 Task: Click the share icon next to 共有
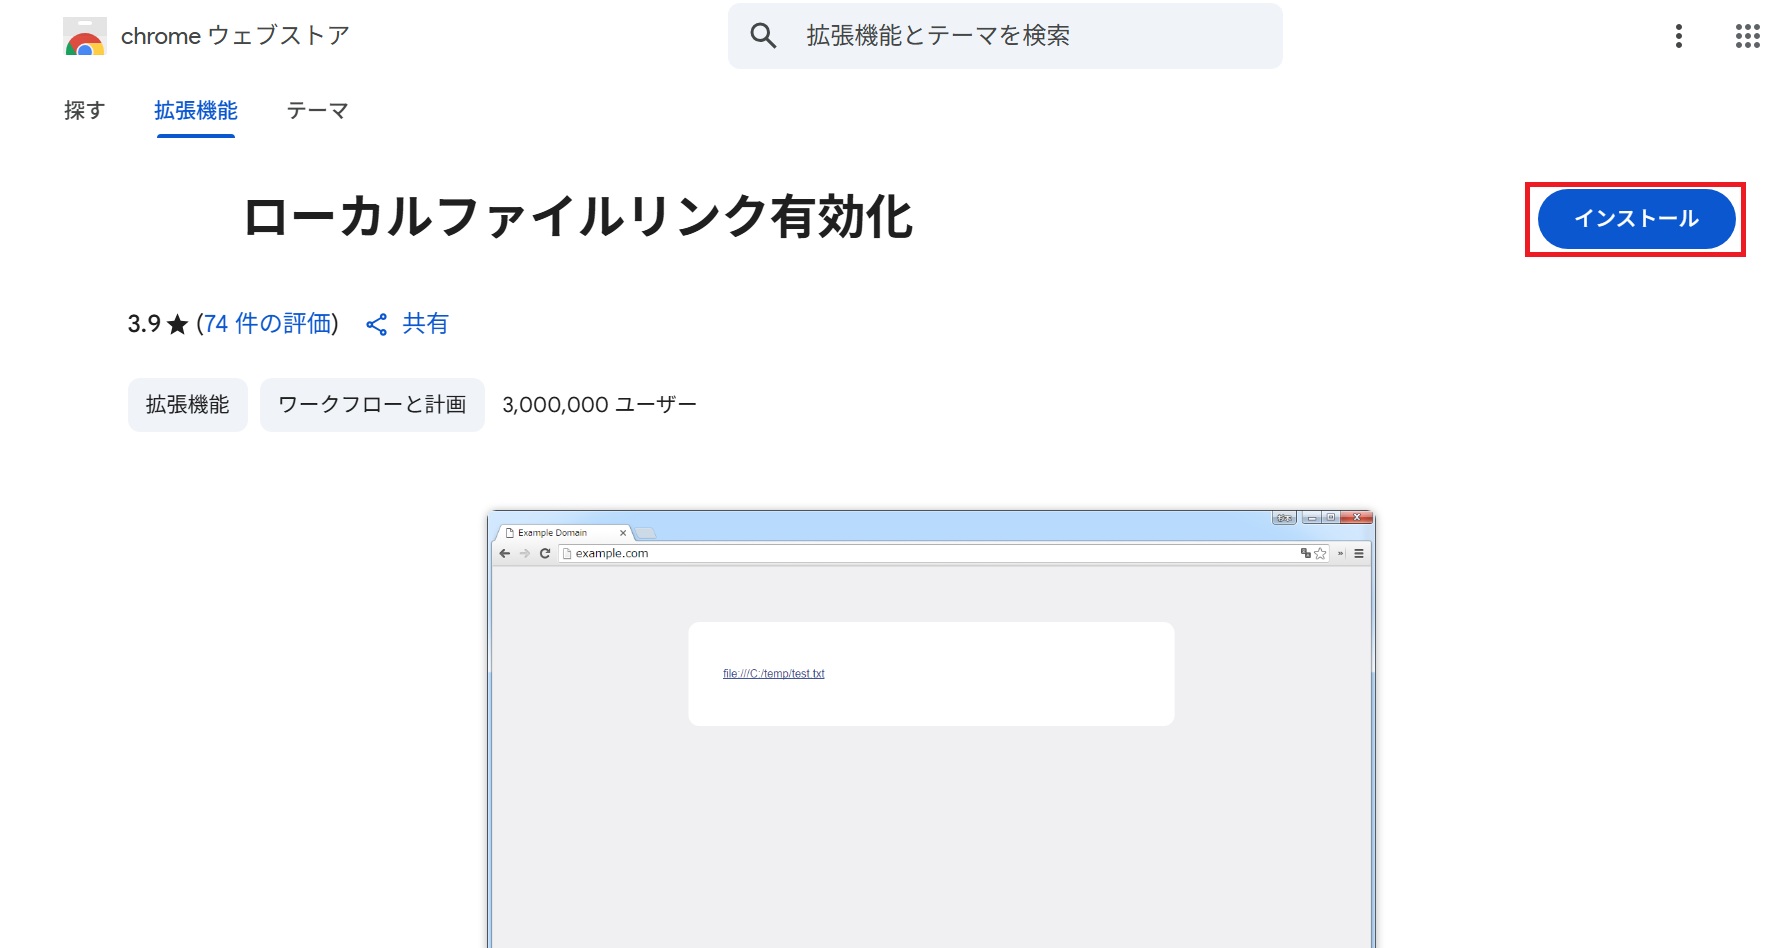(x=377, y=324)
